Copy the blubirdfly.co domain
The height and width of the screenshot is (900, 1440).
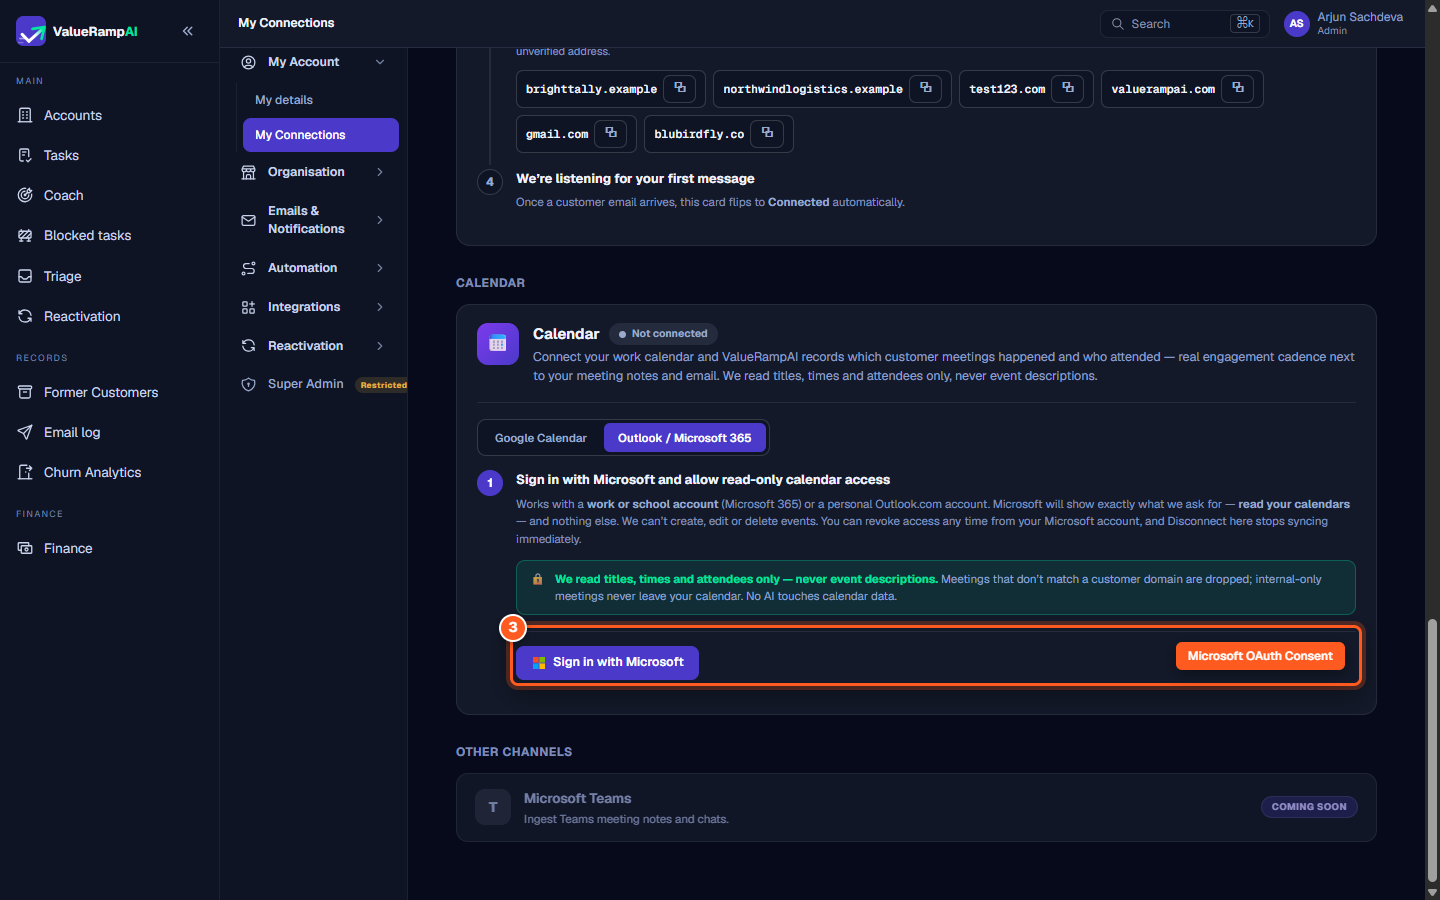coord(767,133)
